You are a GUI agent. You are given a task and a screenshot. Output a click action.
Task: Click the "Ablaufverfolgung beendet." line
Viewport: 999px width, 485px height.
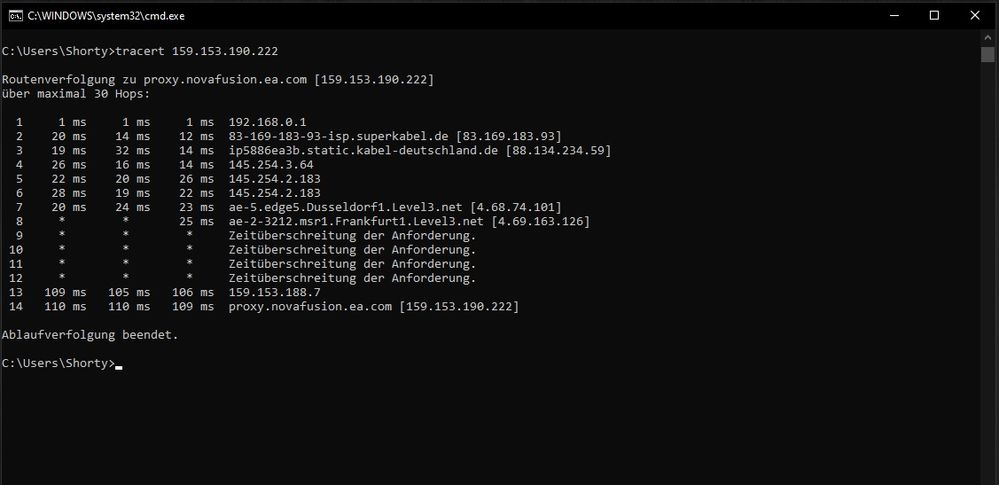click(90, 334)
